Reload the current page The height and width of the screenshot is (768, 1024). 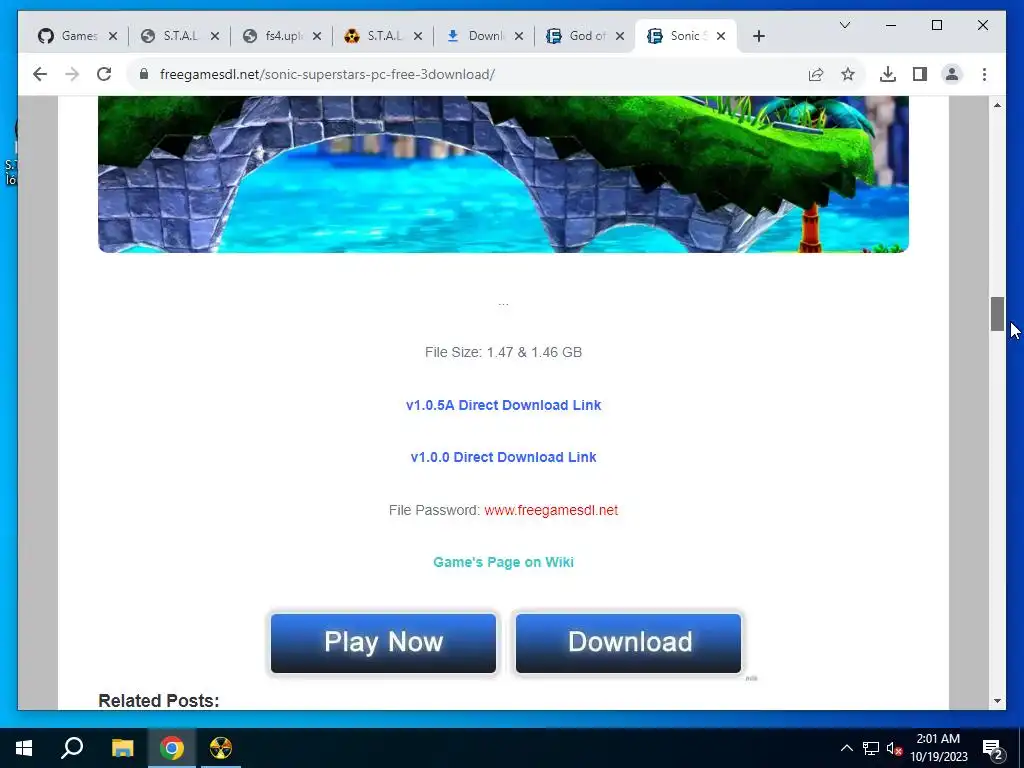(104, 74)
